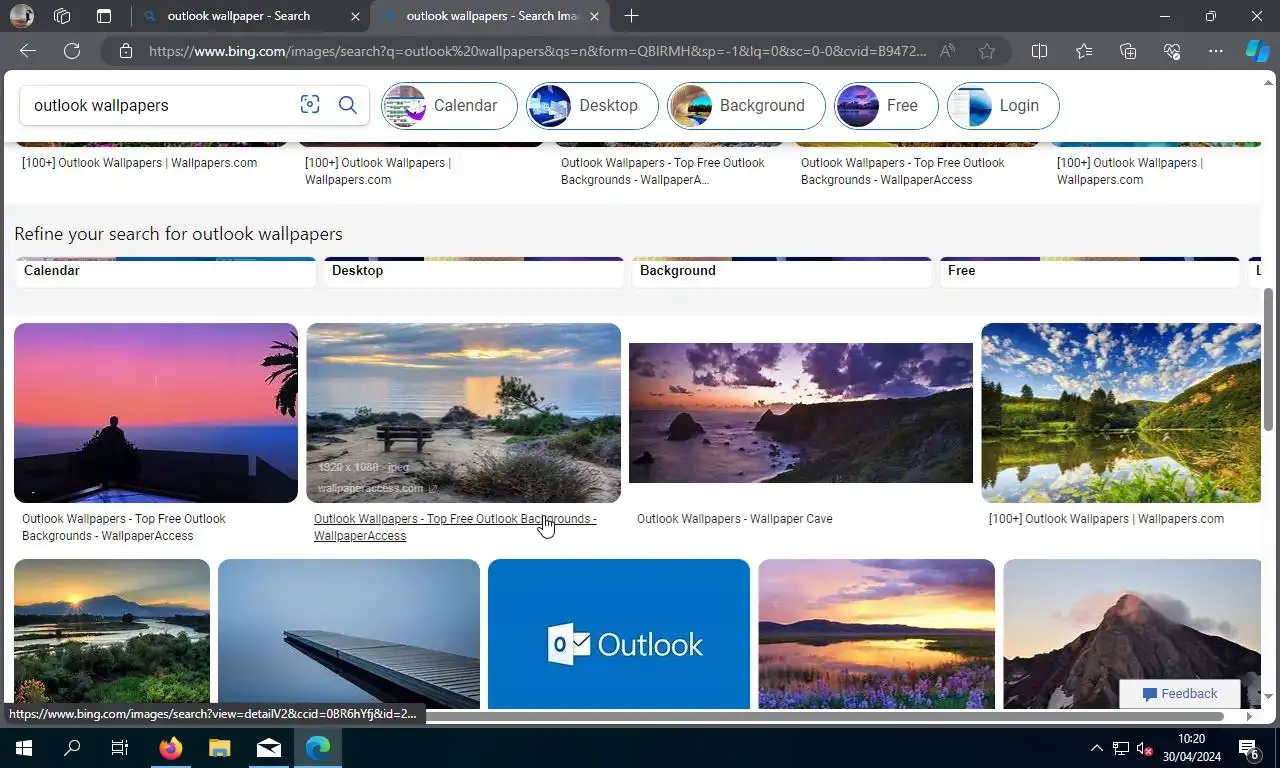Show hidden system tray icons
The width and height of the screenshot is (1280, 768).
(x=1096, y=748)
